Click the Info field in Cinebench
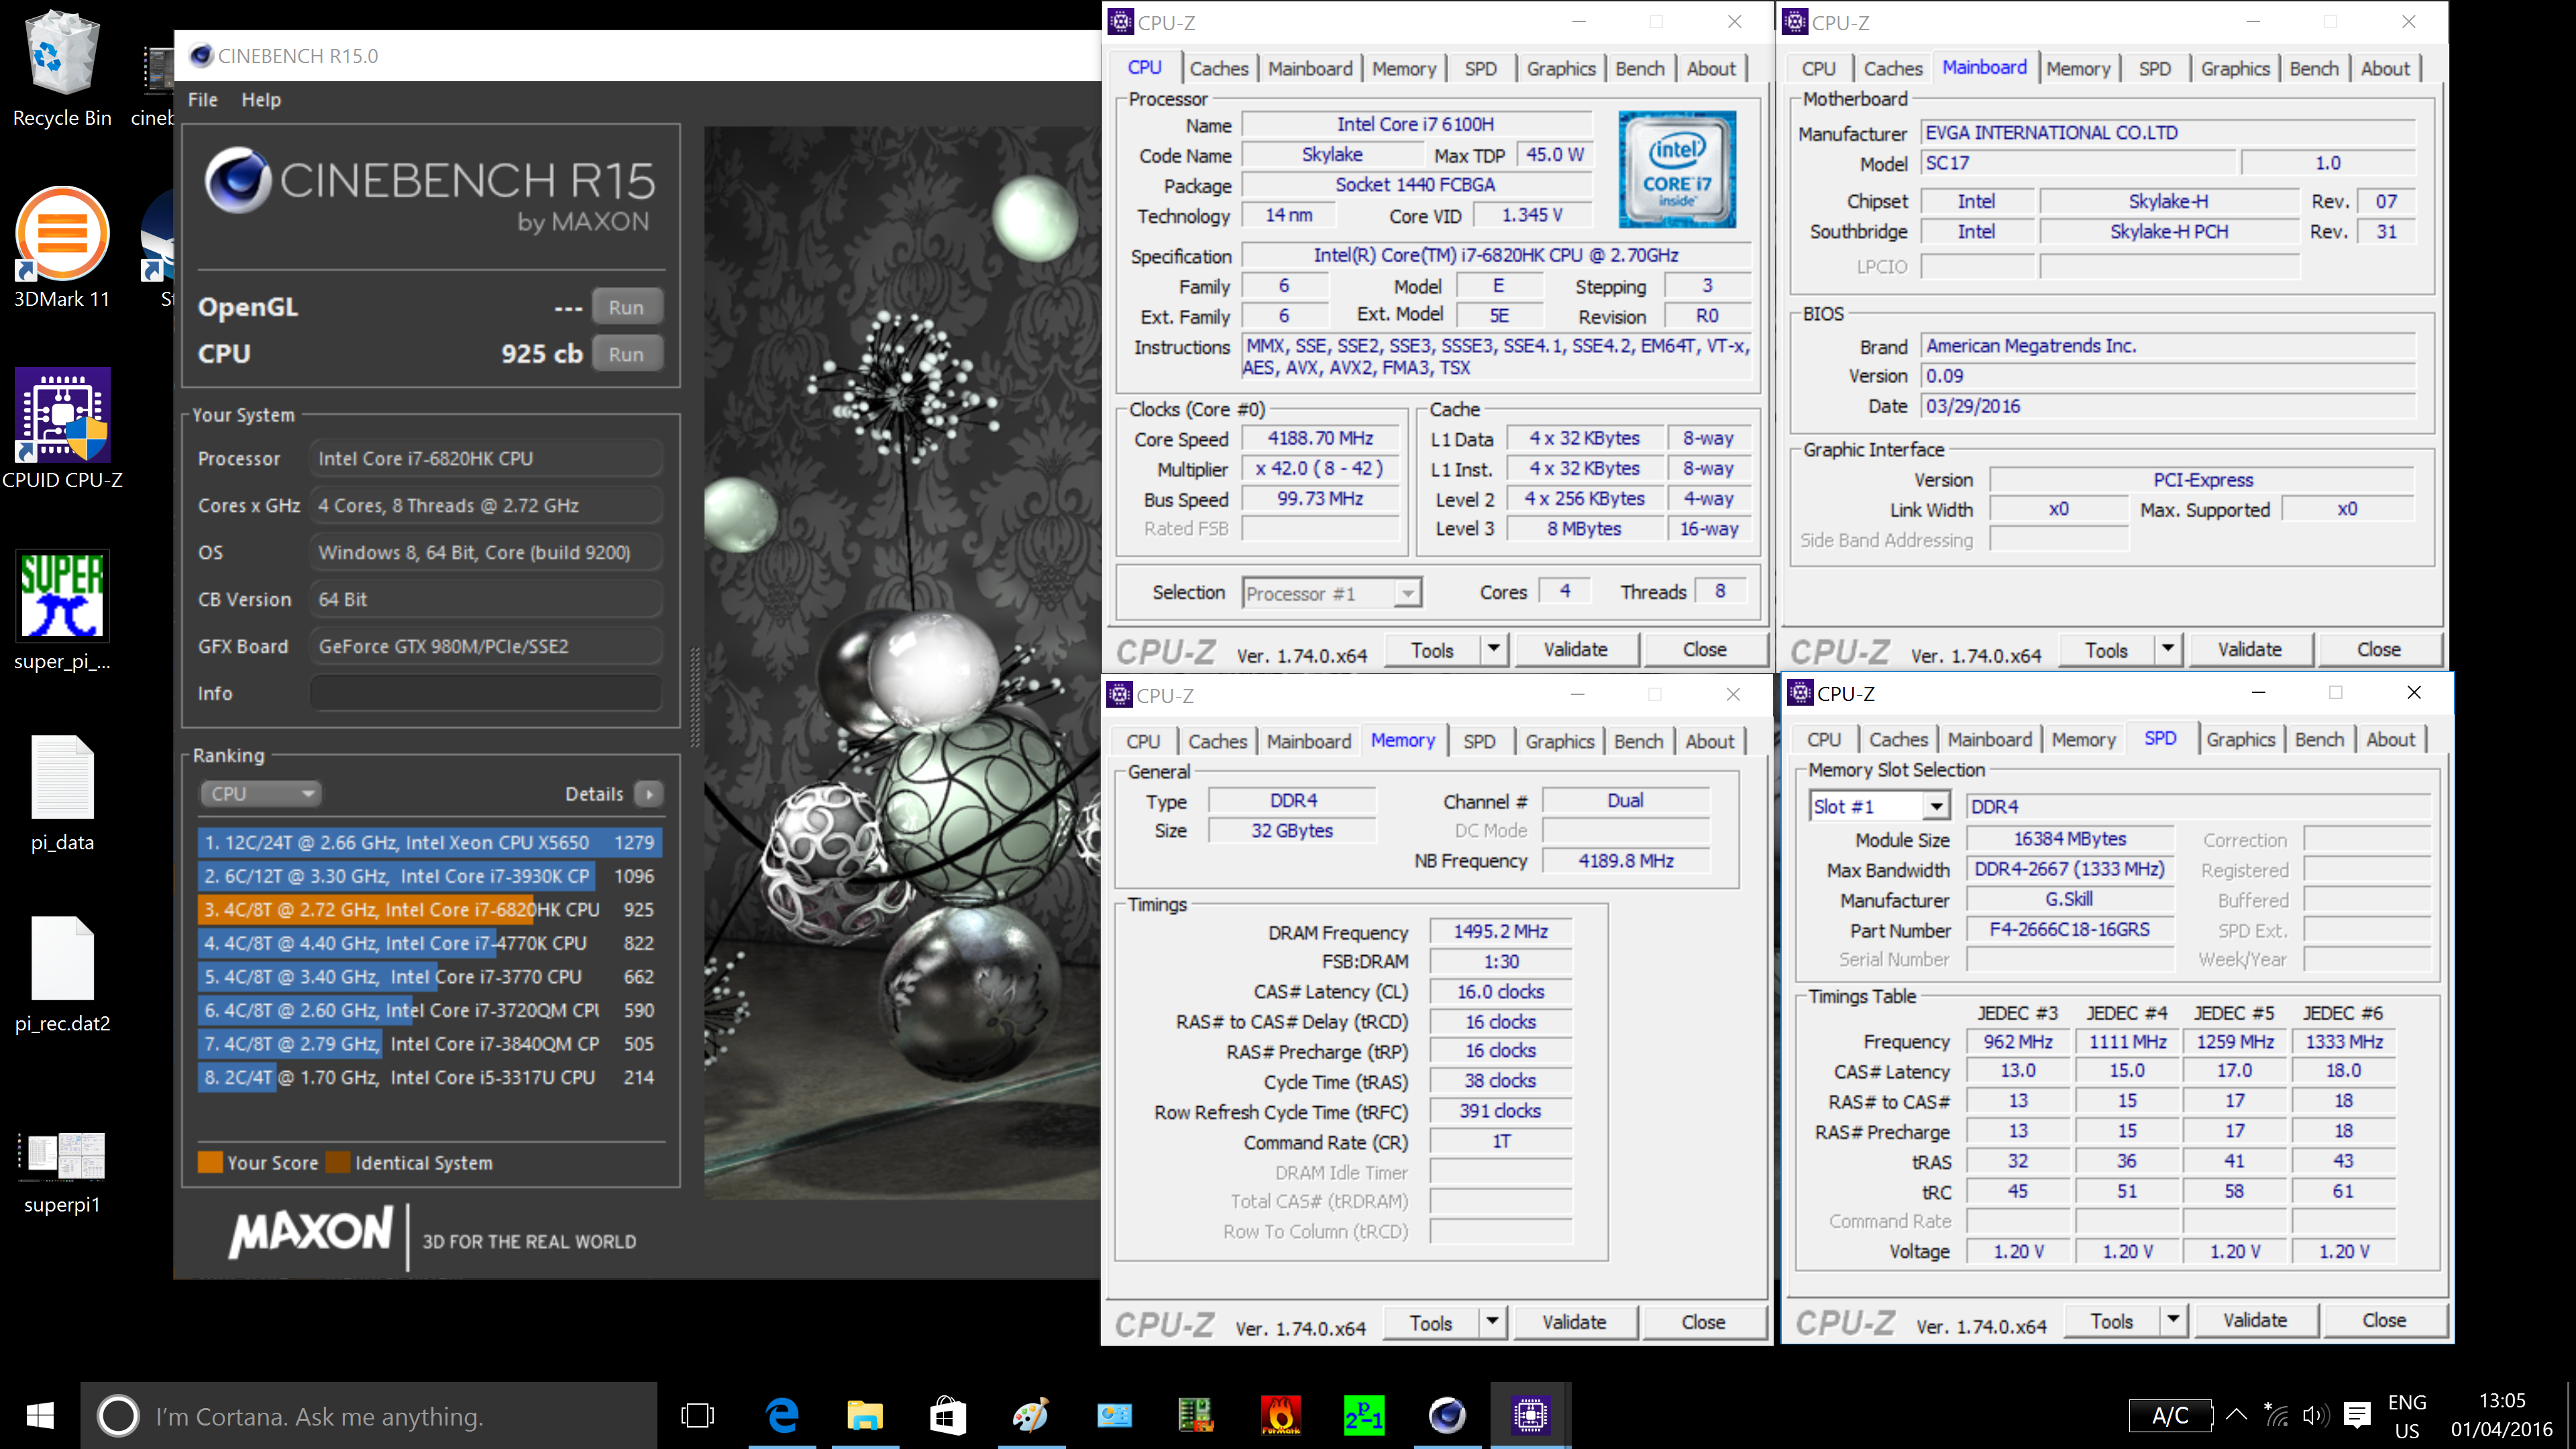 click(x=486, y=693)
